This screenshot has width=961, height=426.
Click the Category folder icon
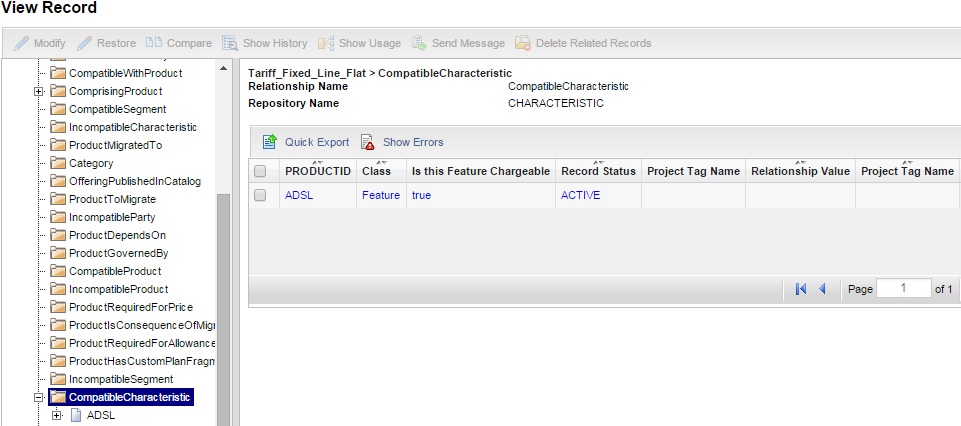click(58, 163)
